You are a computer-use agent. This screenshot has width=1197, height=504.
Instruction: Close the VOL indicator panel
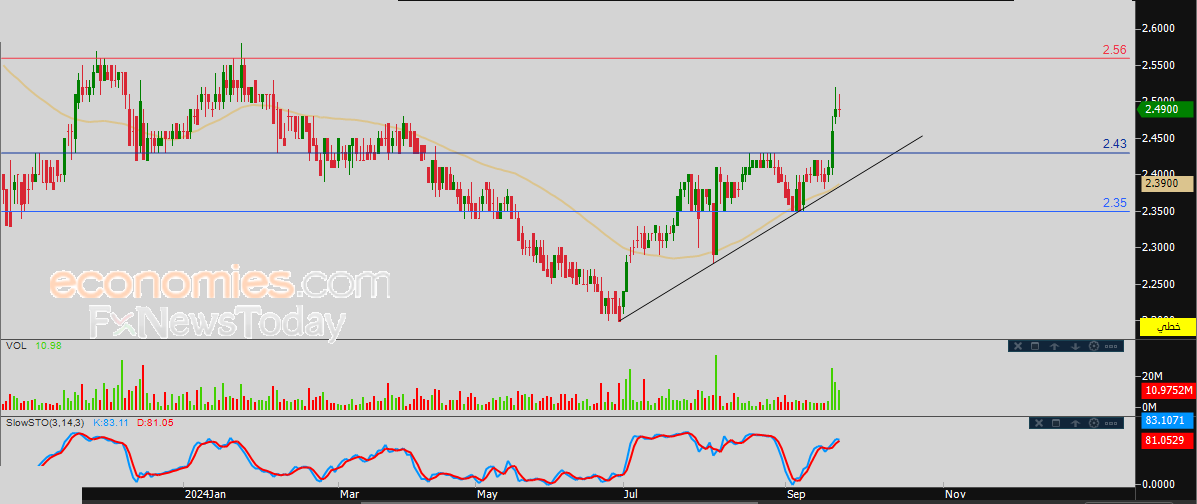(1016, 346)
